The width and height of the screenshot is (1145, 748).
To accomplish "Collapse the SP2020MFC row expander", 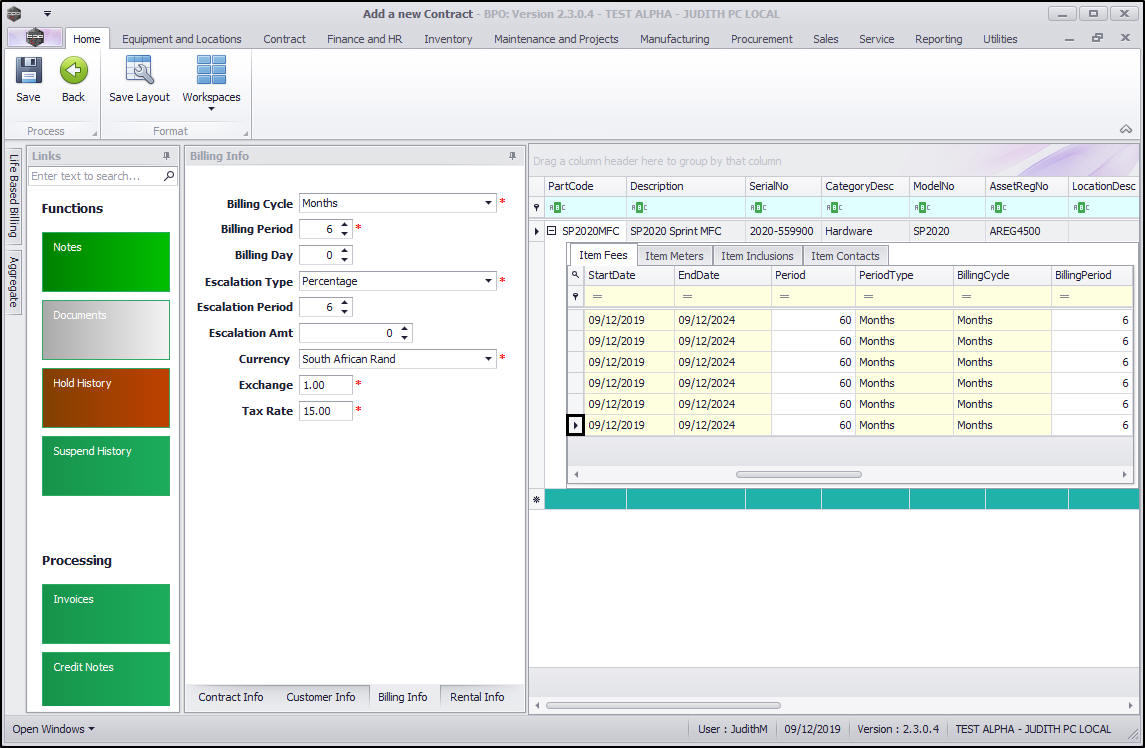I will (x=551, y=231).
